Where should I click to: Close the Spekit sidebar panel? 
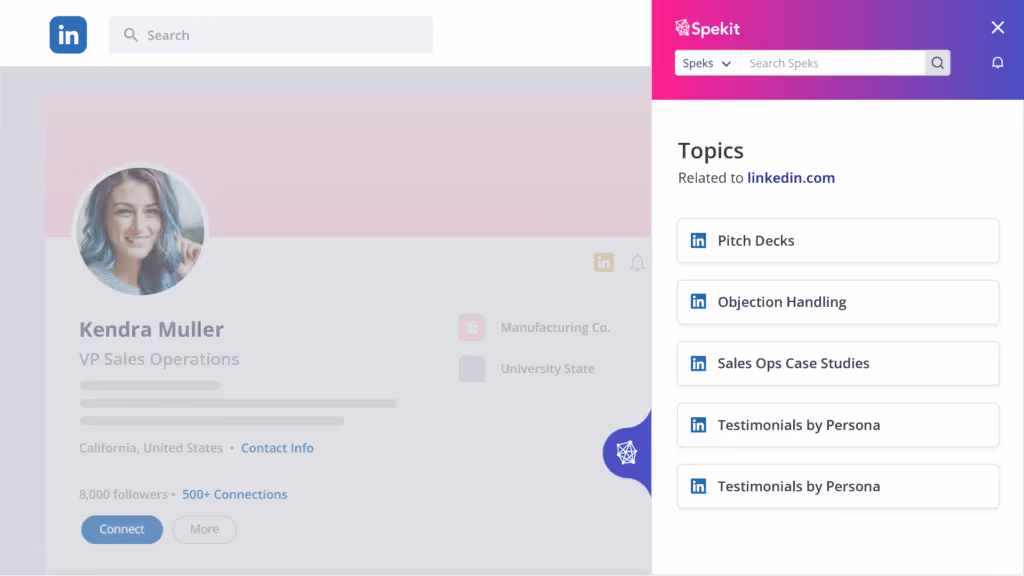[x=997, y=27]
